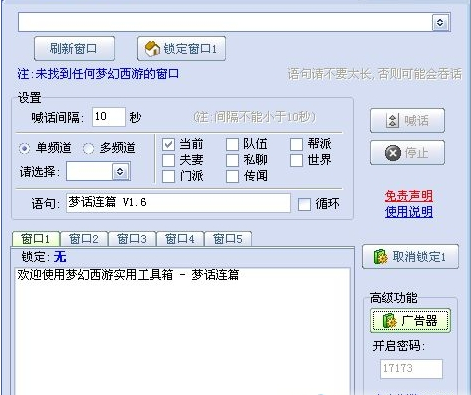Screen dimensions: 471x395
Task: Click the 停止 button label
Action: 416,153
